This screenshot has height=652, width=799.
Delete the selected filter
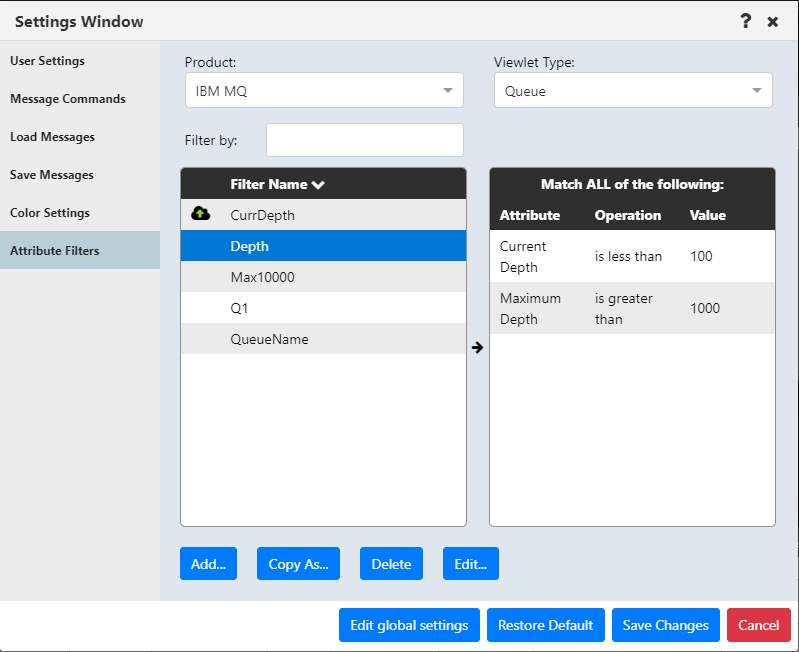[x=391, y=564]
